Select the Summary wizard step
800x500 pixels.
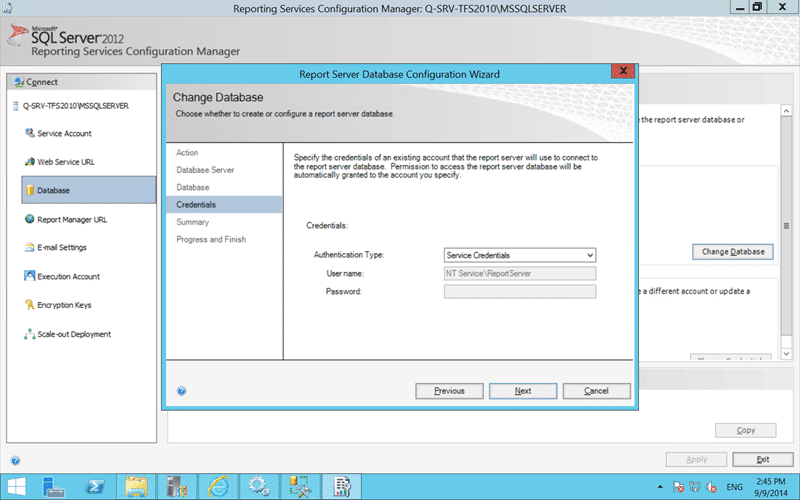point(193,222)
